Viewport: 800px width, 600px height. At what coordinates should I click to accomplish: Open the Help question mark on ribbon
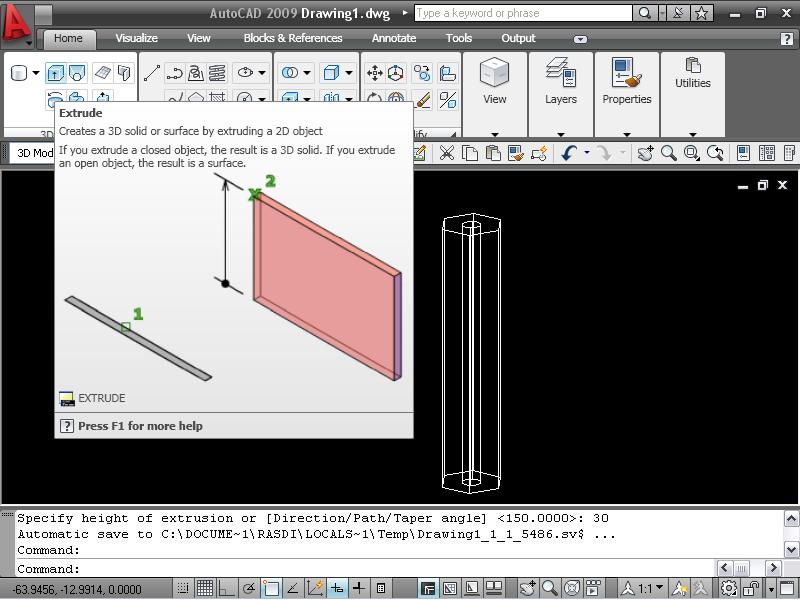tap(787, 39)
